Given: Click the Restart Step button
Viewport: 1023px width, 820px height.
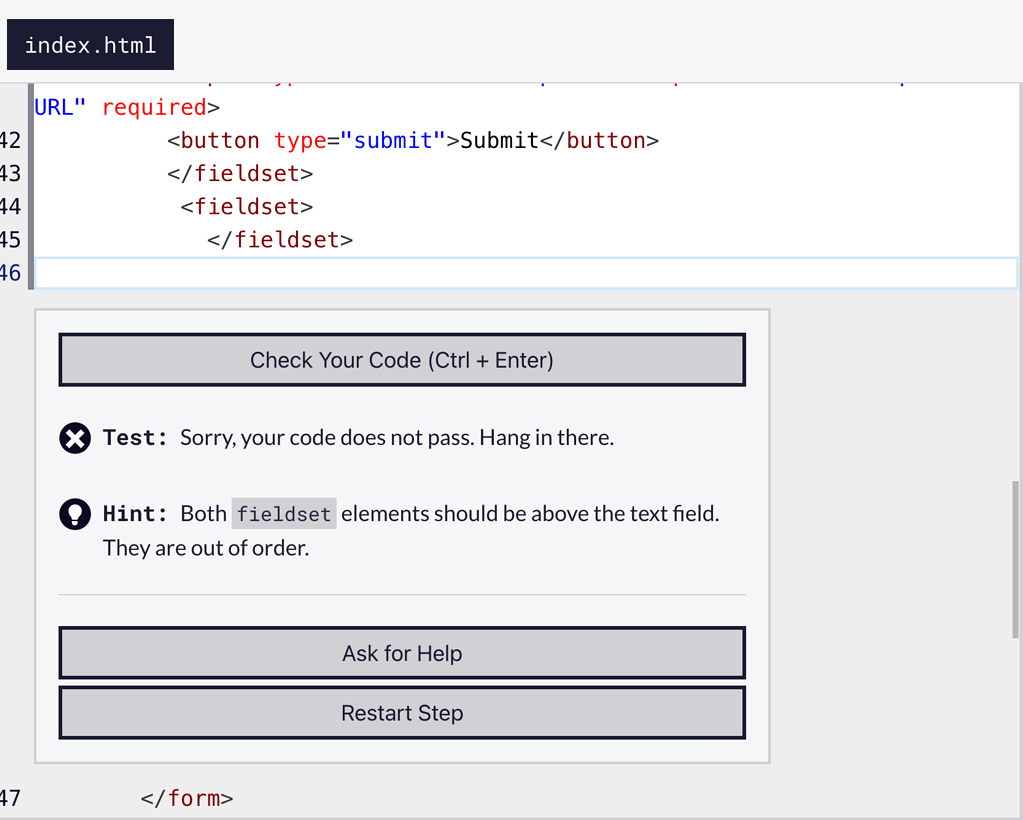Looking at the screenshot, I should coord(402,714).
